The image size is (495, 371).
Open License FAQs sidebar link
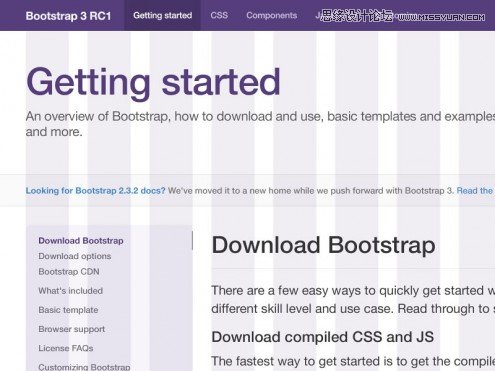tap(66, 348)
